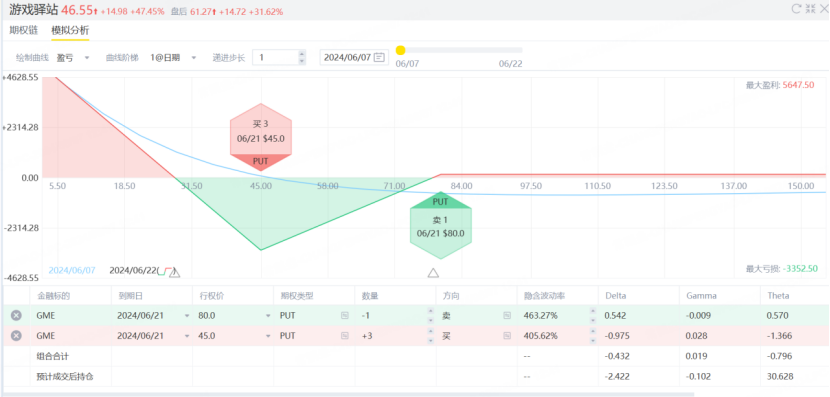Click the quantity -1 stepper
Screen dimensions: 830x397
point(430,315)
